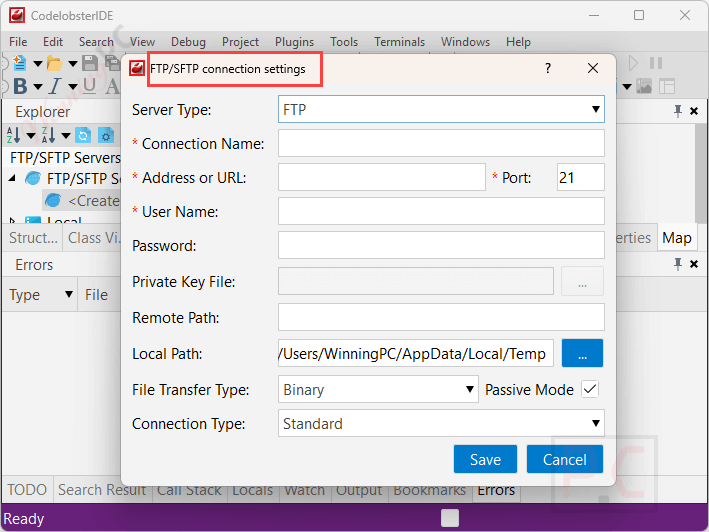Image resolution: width=709 pixels, height=532 pixels.
Task: Open the Project menu
Action: click(x=240, y=42)
